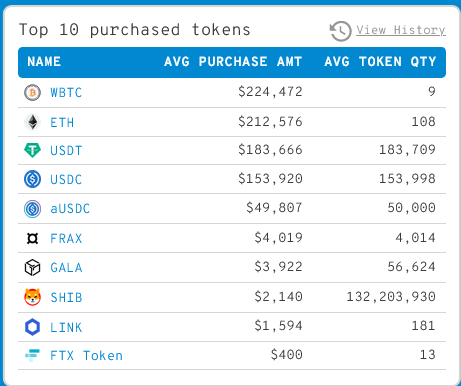461x386 pixels.
Task: Click the FTX Token logo icon
Action: pyautogui.click(x=32, y=355)
